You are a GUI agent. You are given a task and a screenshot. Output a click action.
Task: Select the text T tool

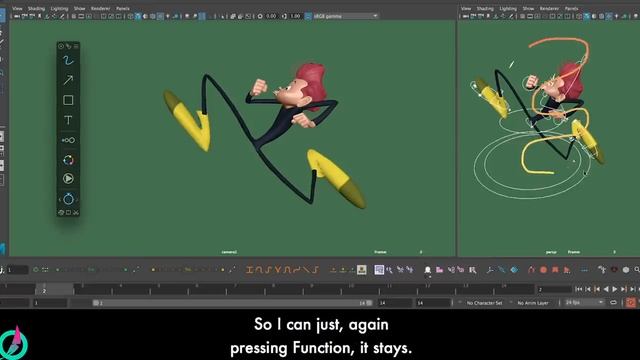click(x=68, y=120)
